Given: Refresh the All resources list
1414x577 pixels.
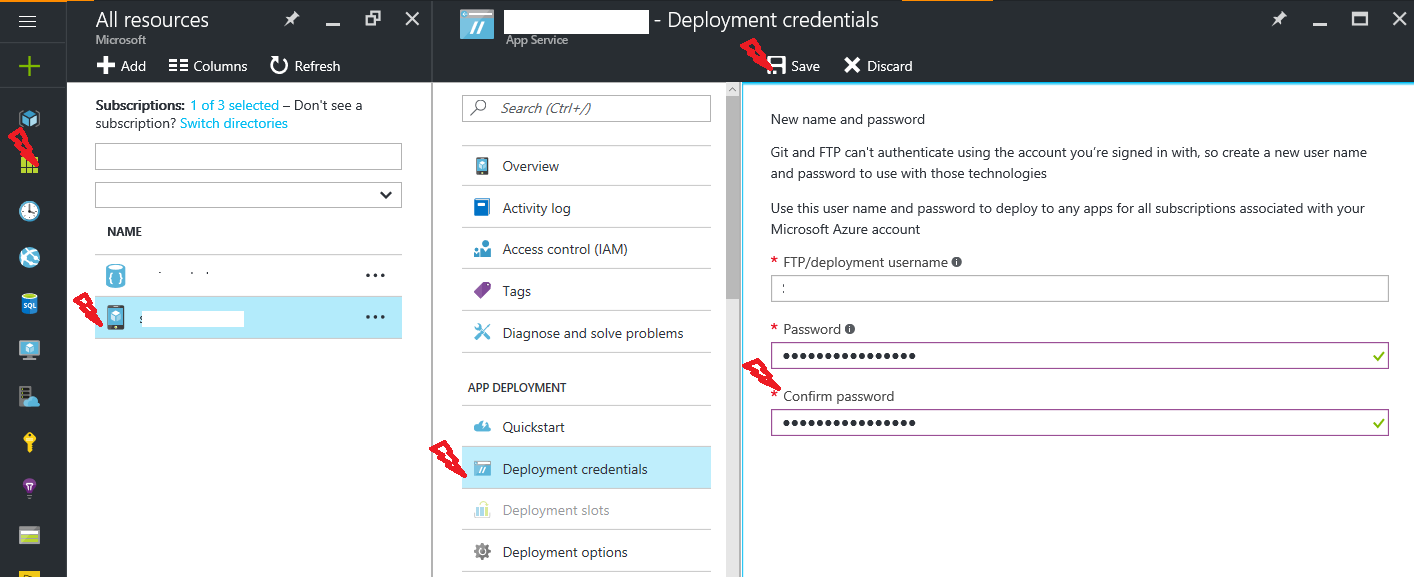Looking at the screenshot, I should (x=305, y=66).
